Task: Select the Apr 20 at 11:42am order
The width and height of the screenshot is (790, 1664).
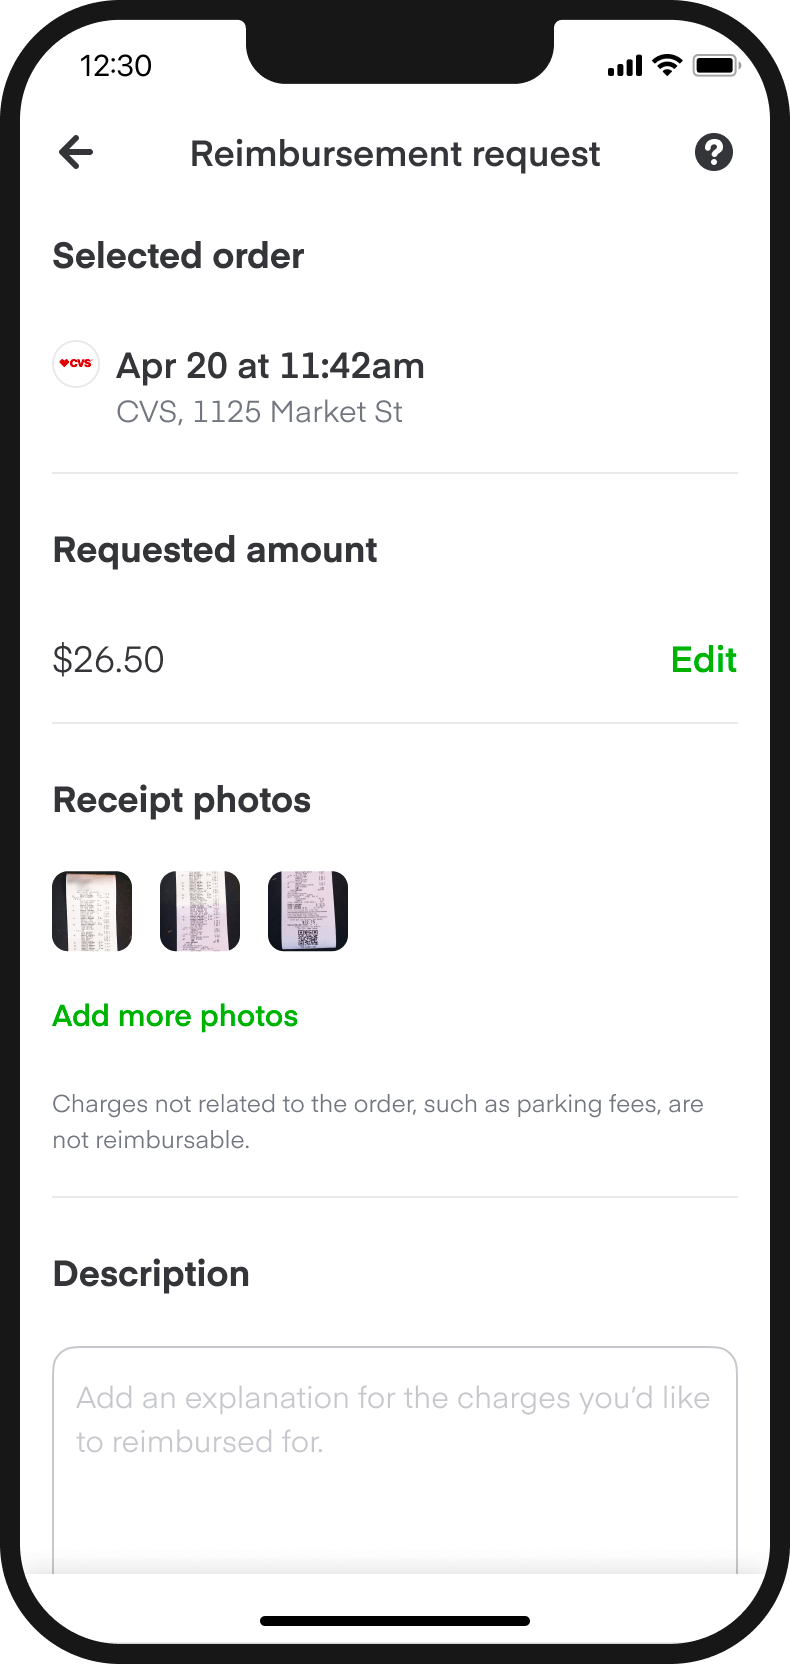Action: coord(270,366)
